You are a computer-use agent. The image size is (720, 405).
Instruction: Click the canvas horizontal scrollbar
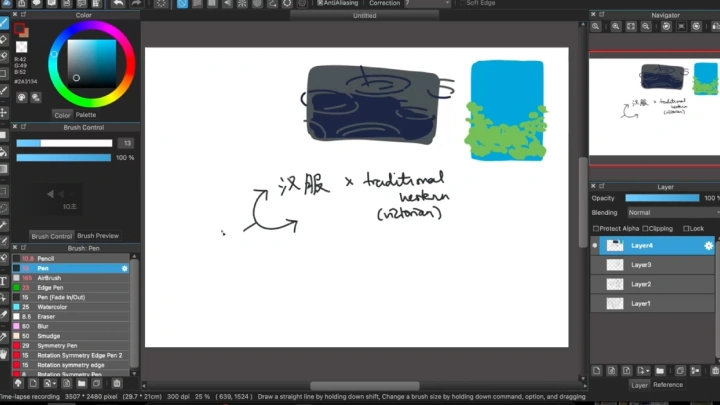[365, 386]
